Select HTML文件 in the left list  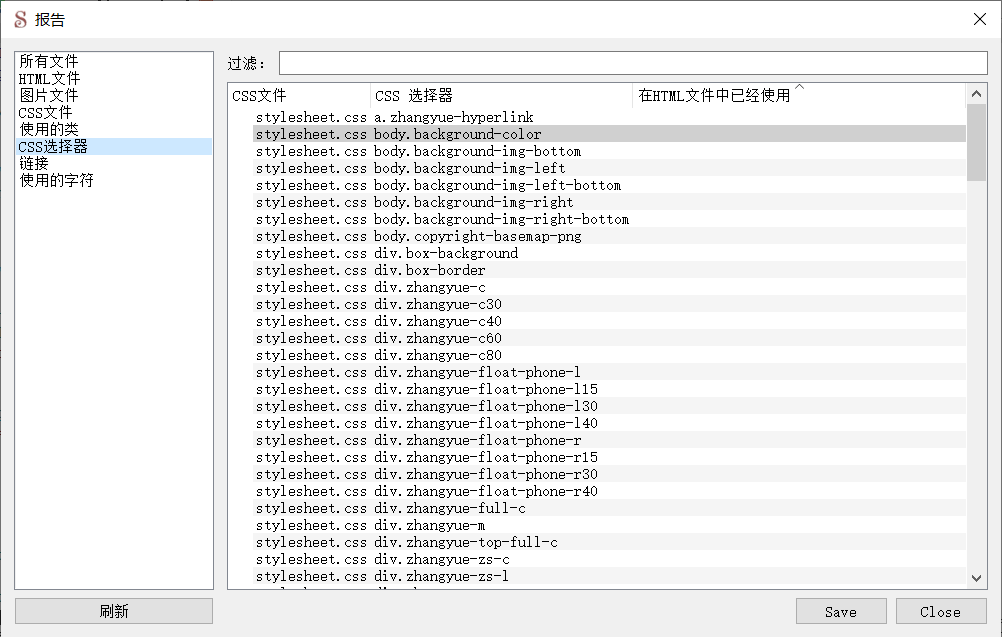click(x=50, y=79)
